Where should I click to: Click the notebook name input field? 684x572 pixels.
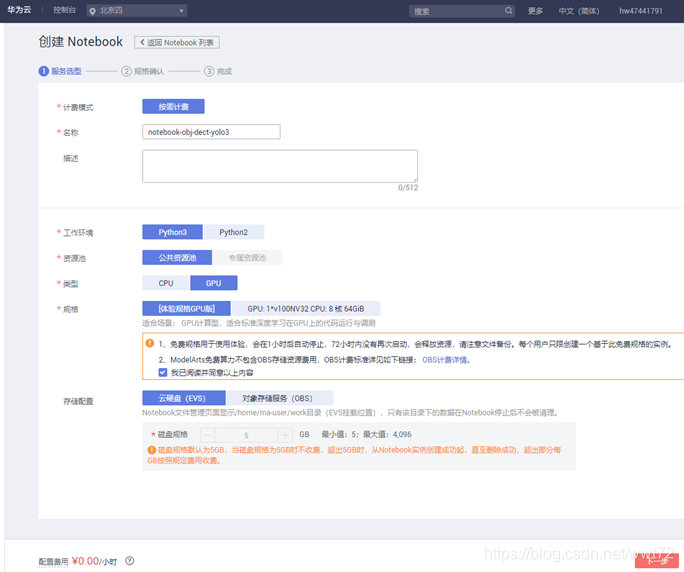coord(211,132)
